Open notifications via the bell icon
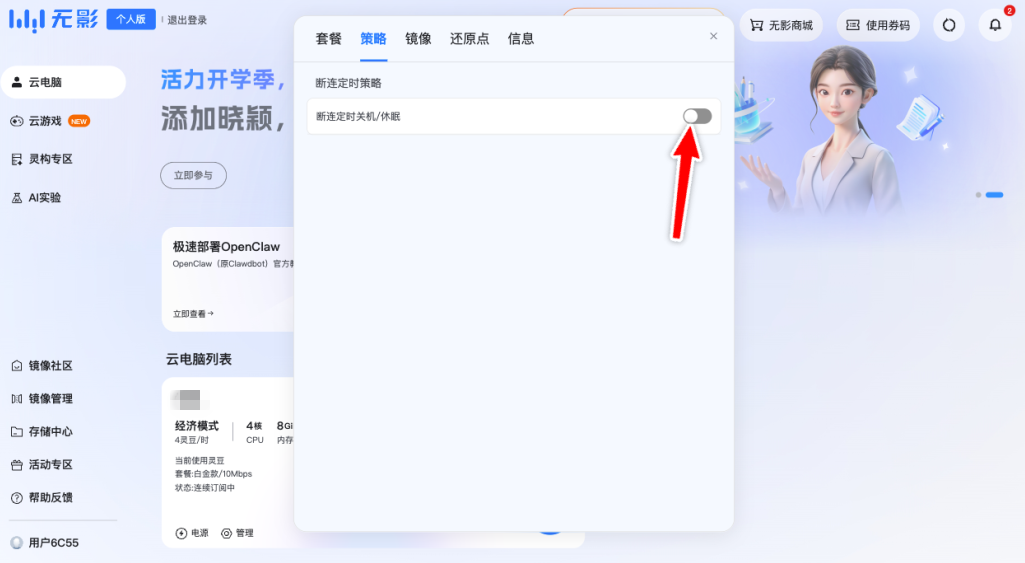This screenshot has height=563, width=1025. pyautogui.click(x=994, y=25)
